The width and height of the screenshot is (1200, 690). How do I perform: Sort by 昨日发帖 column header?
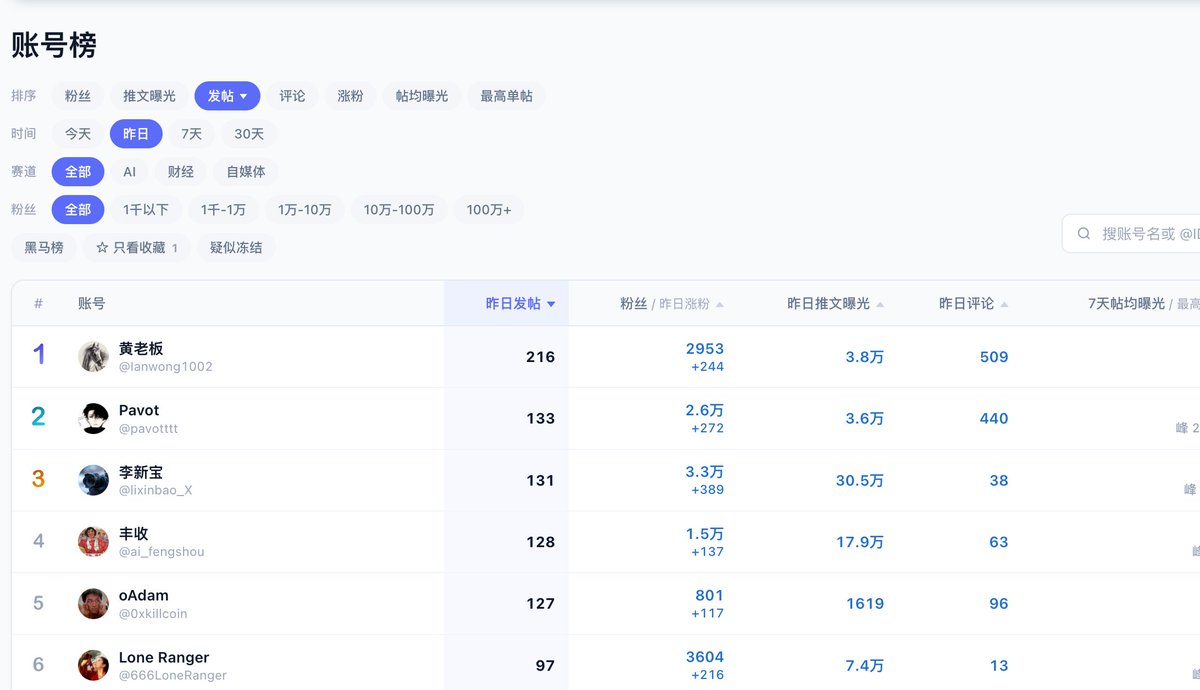520,303
